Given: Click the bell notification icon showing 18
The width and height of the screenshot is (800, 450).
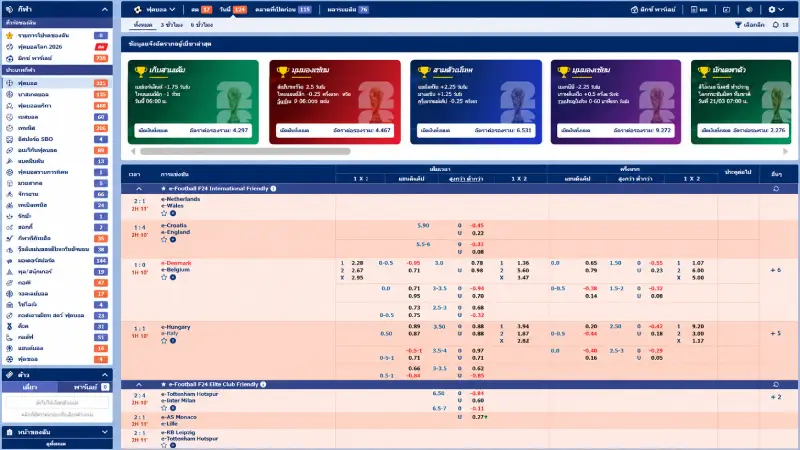Looking at the screenshot, I should pos(776,24).
